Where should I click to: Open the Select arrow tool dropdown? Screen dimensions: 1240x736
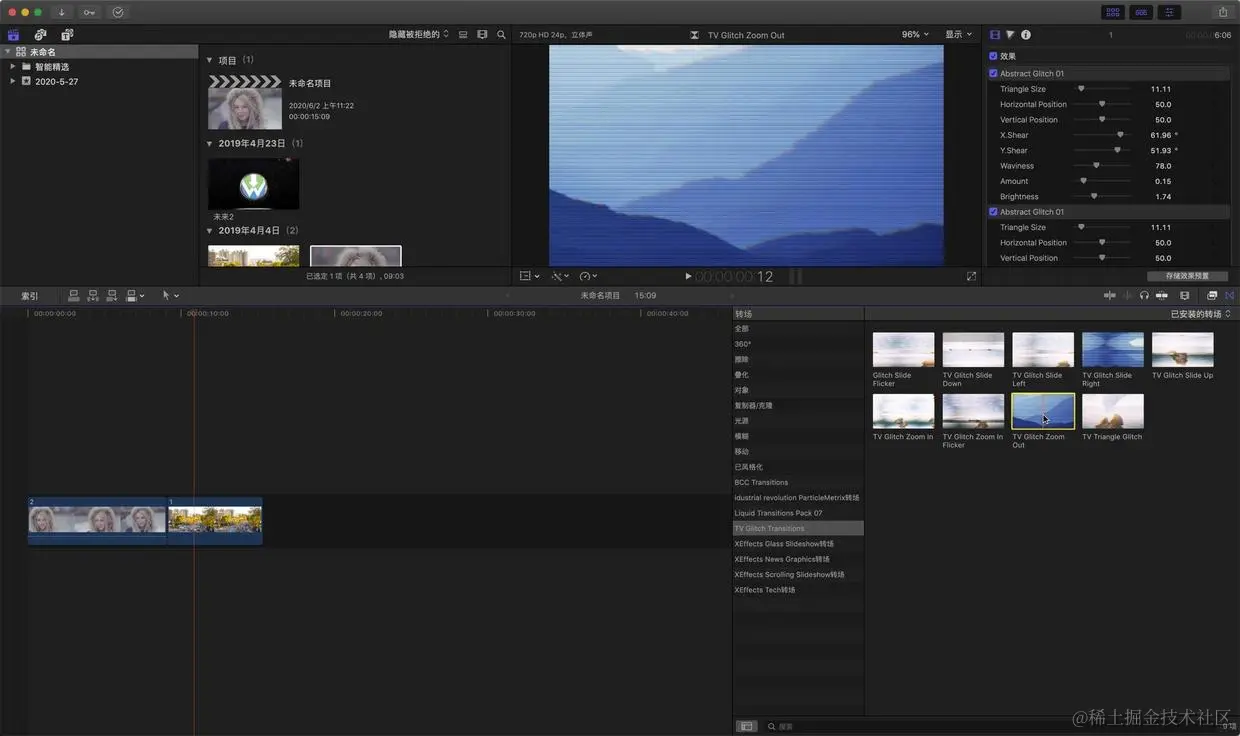click(x=170, y=296)
